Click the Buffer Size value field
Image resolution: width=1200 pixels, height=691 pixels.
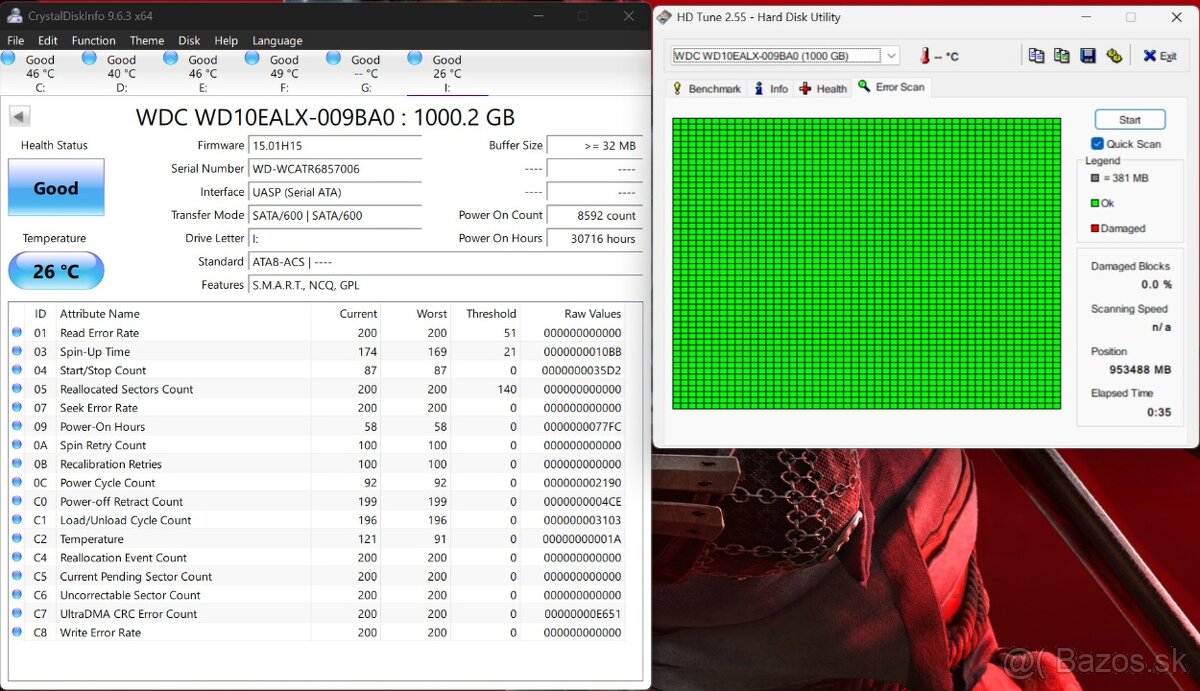tap(594, 146)
